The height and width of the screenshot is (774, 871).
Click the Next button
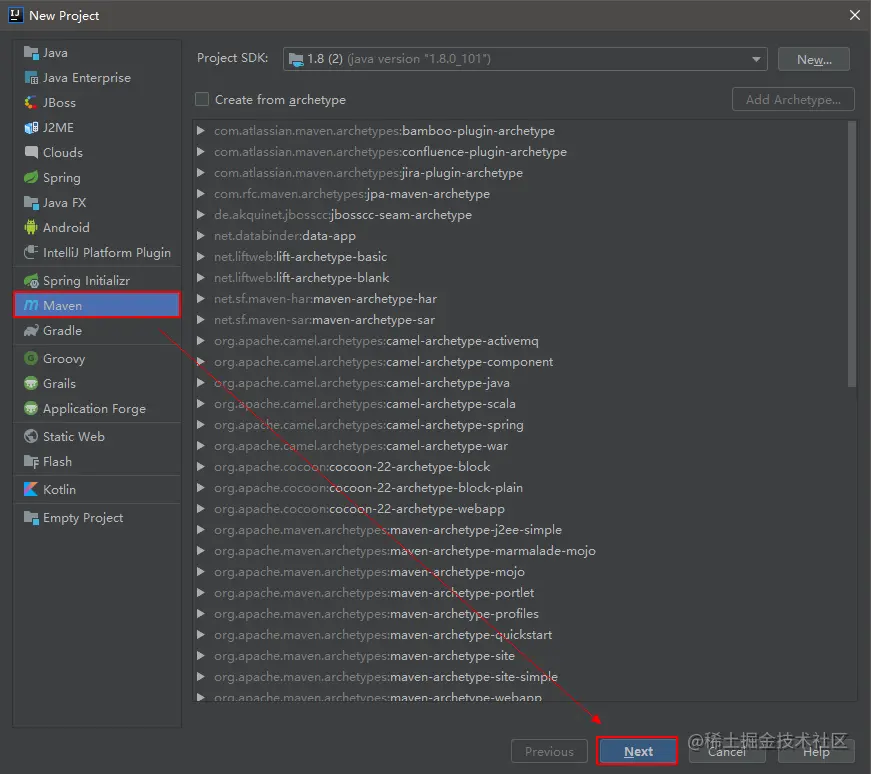(637, 751)
